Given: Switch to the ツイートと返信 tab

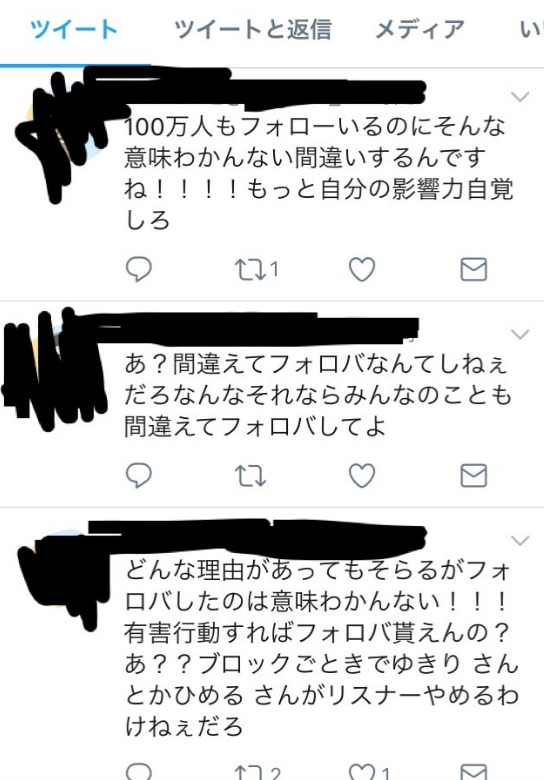Looking at the screenshot, I should pyautogui.click(x=253, y=30).
